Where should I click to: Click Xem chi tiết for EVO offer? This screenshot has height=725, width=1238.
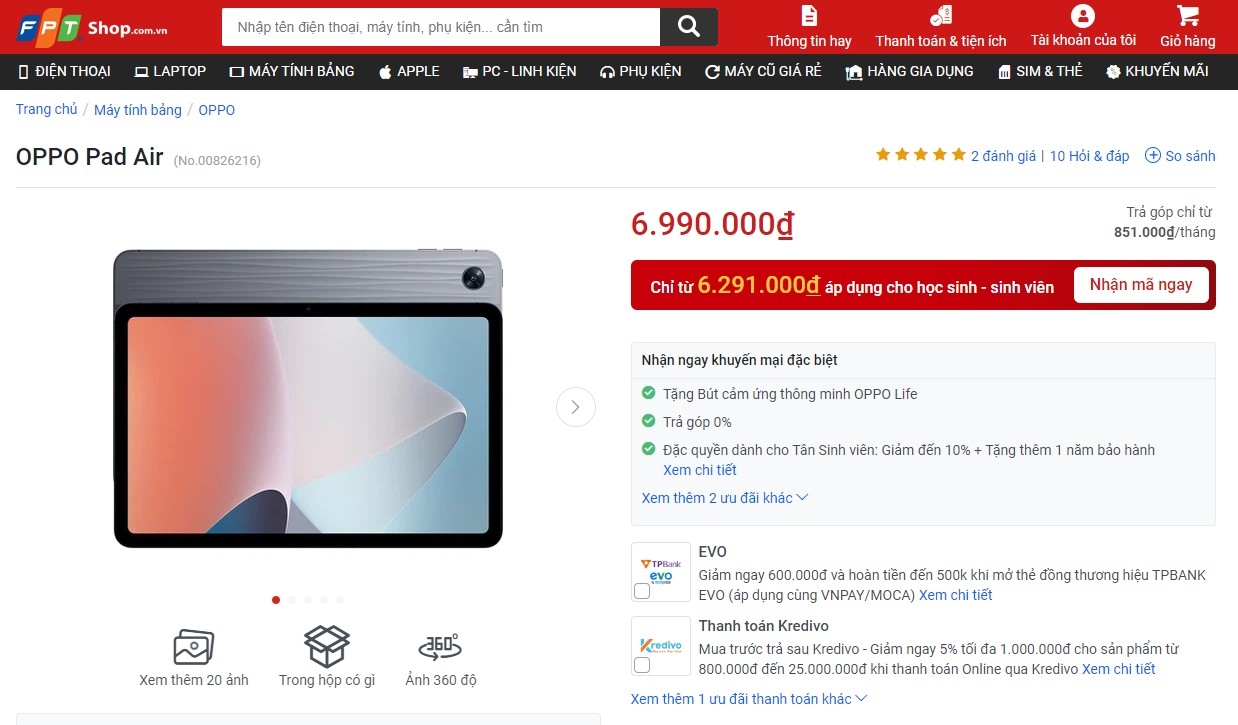(x=956, y=595)
